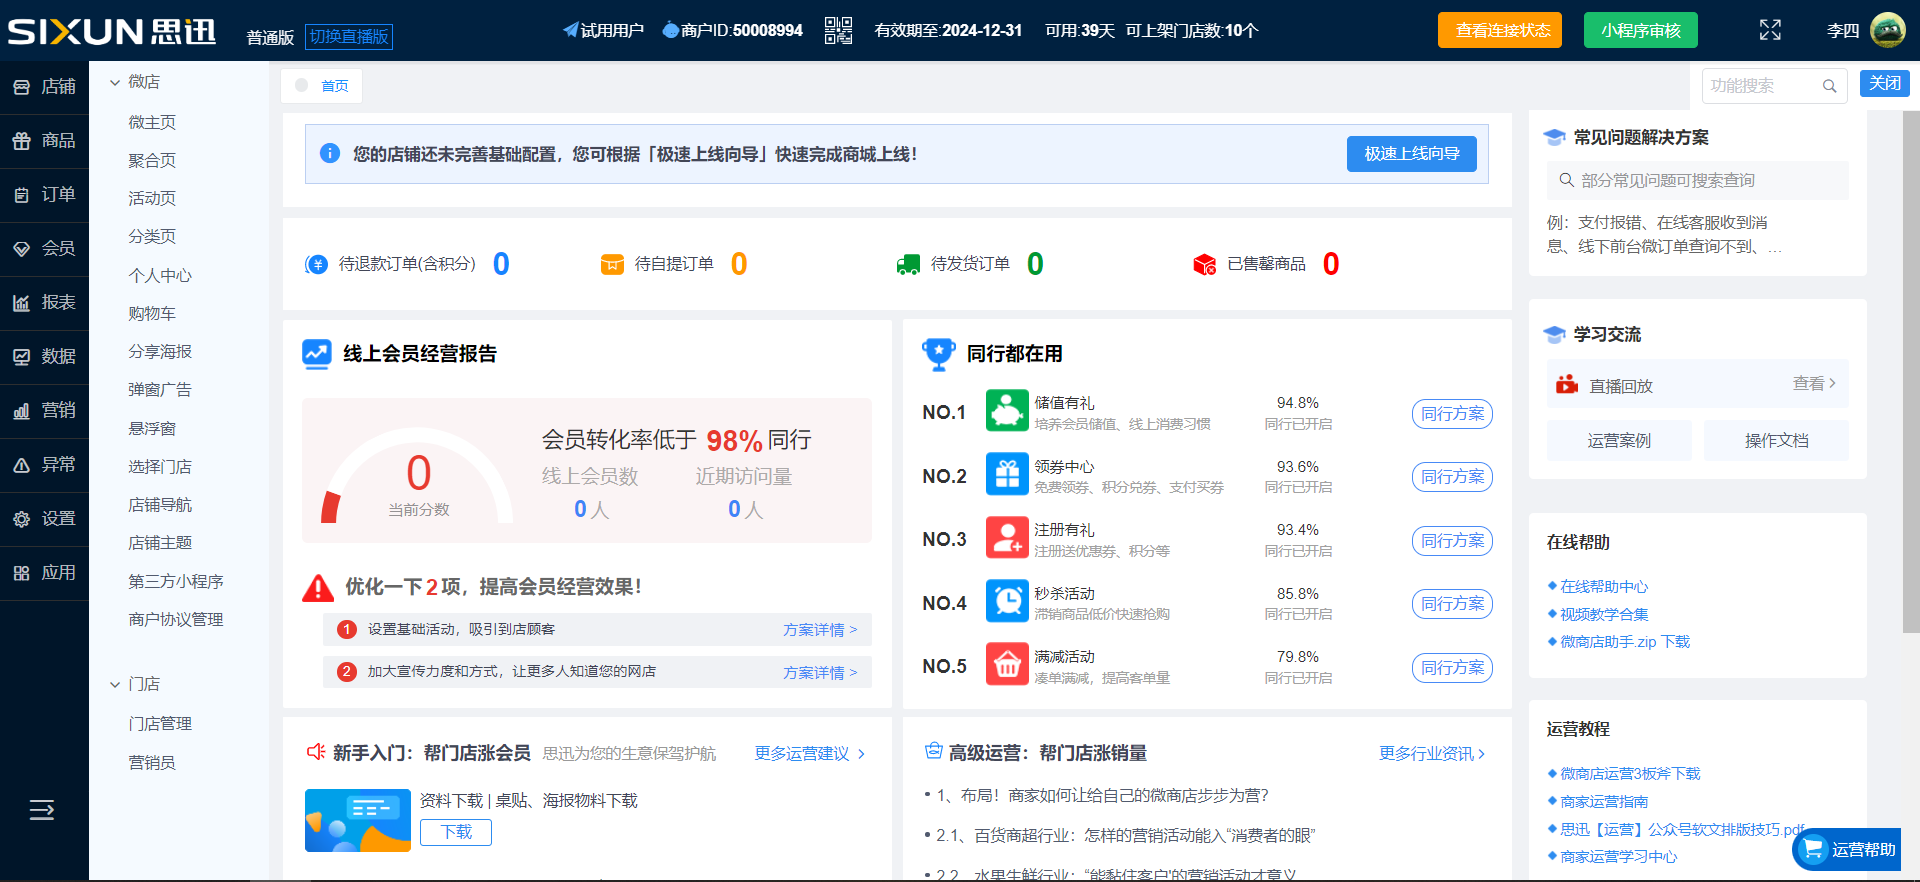Click the 线上会员经营报告 chart icon
This screenshot has width=1920, height=882.
pos(317,354)
